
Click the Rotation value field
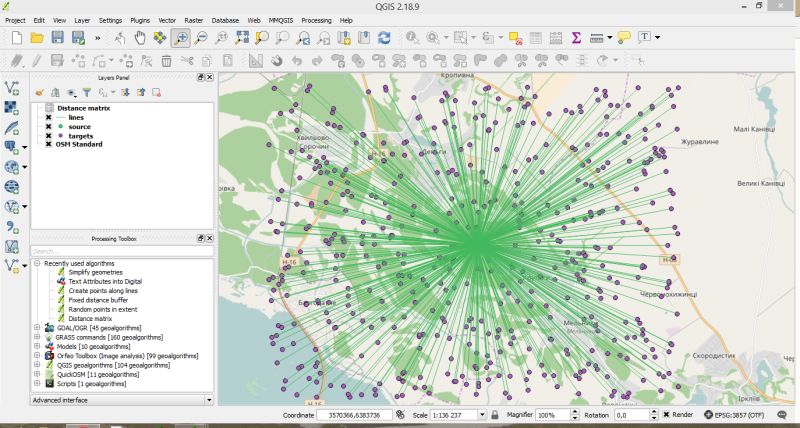(x=631, y=415)
